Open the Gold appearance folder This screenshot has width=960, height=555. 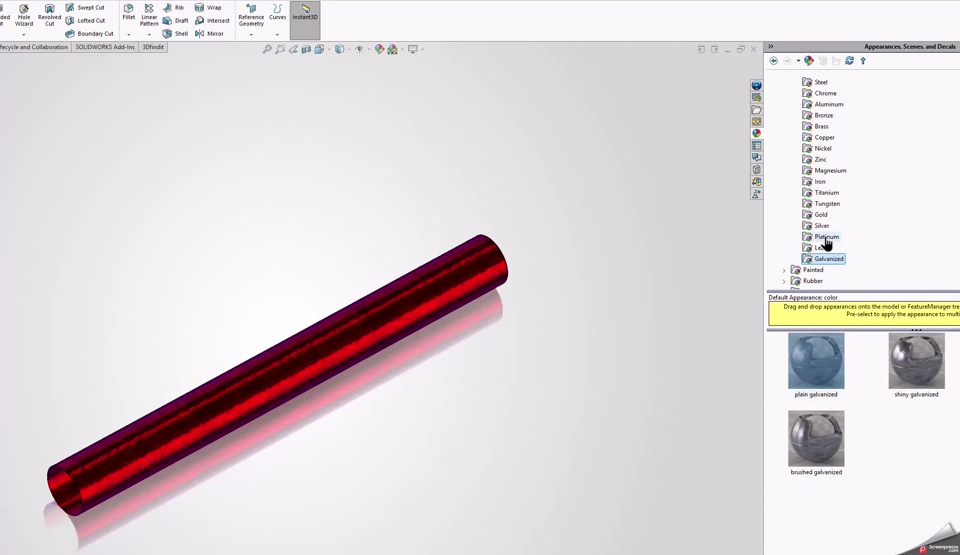pos(815,214)
